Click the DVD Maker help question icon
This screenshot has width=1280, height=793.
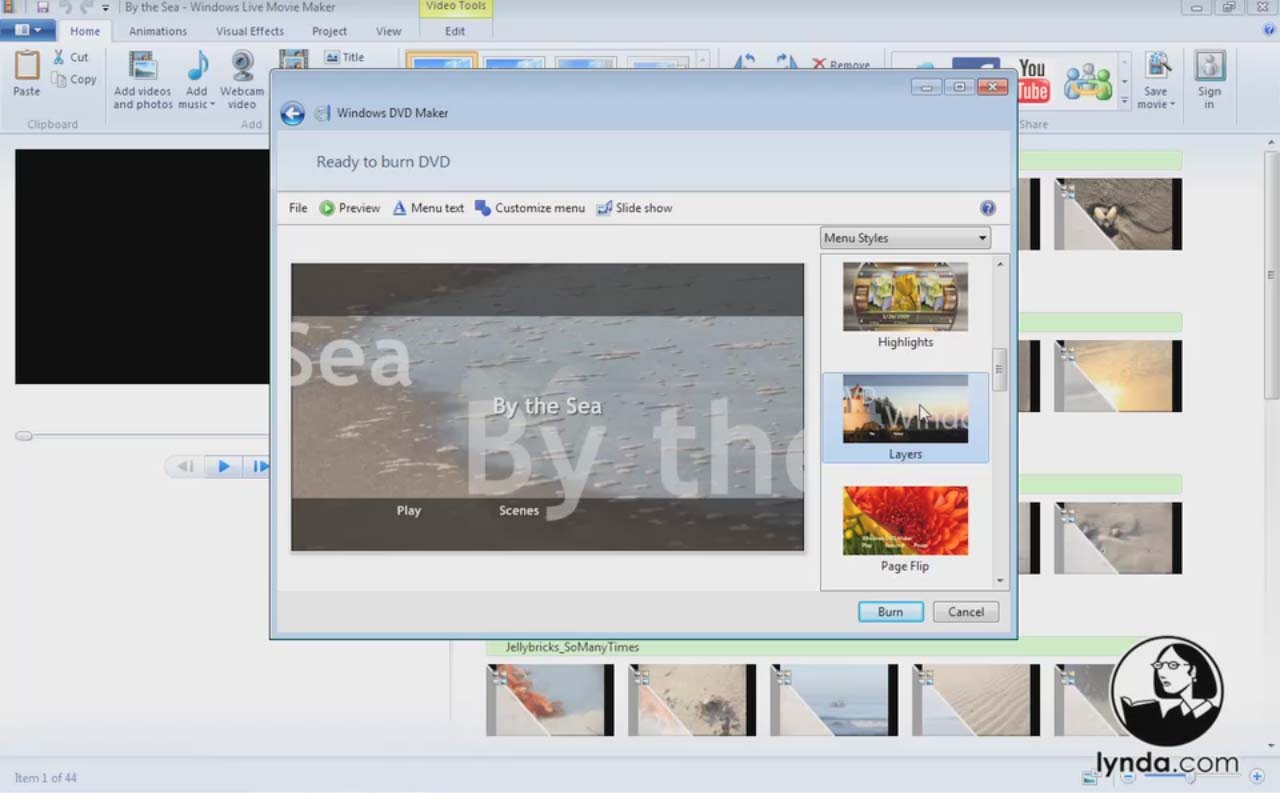[988, 208]
